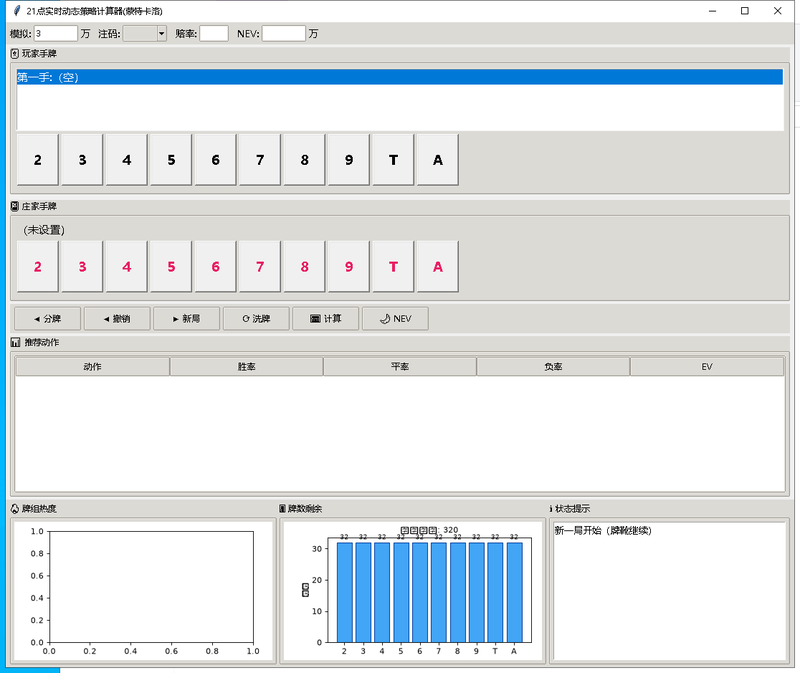
Task: Add card 2 to player hand
Action: coord(38,160)
